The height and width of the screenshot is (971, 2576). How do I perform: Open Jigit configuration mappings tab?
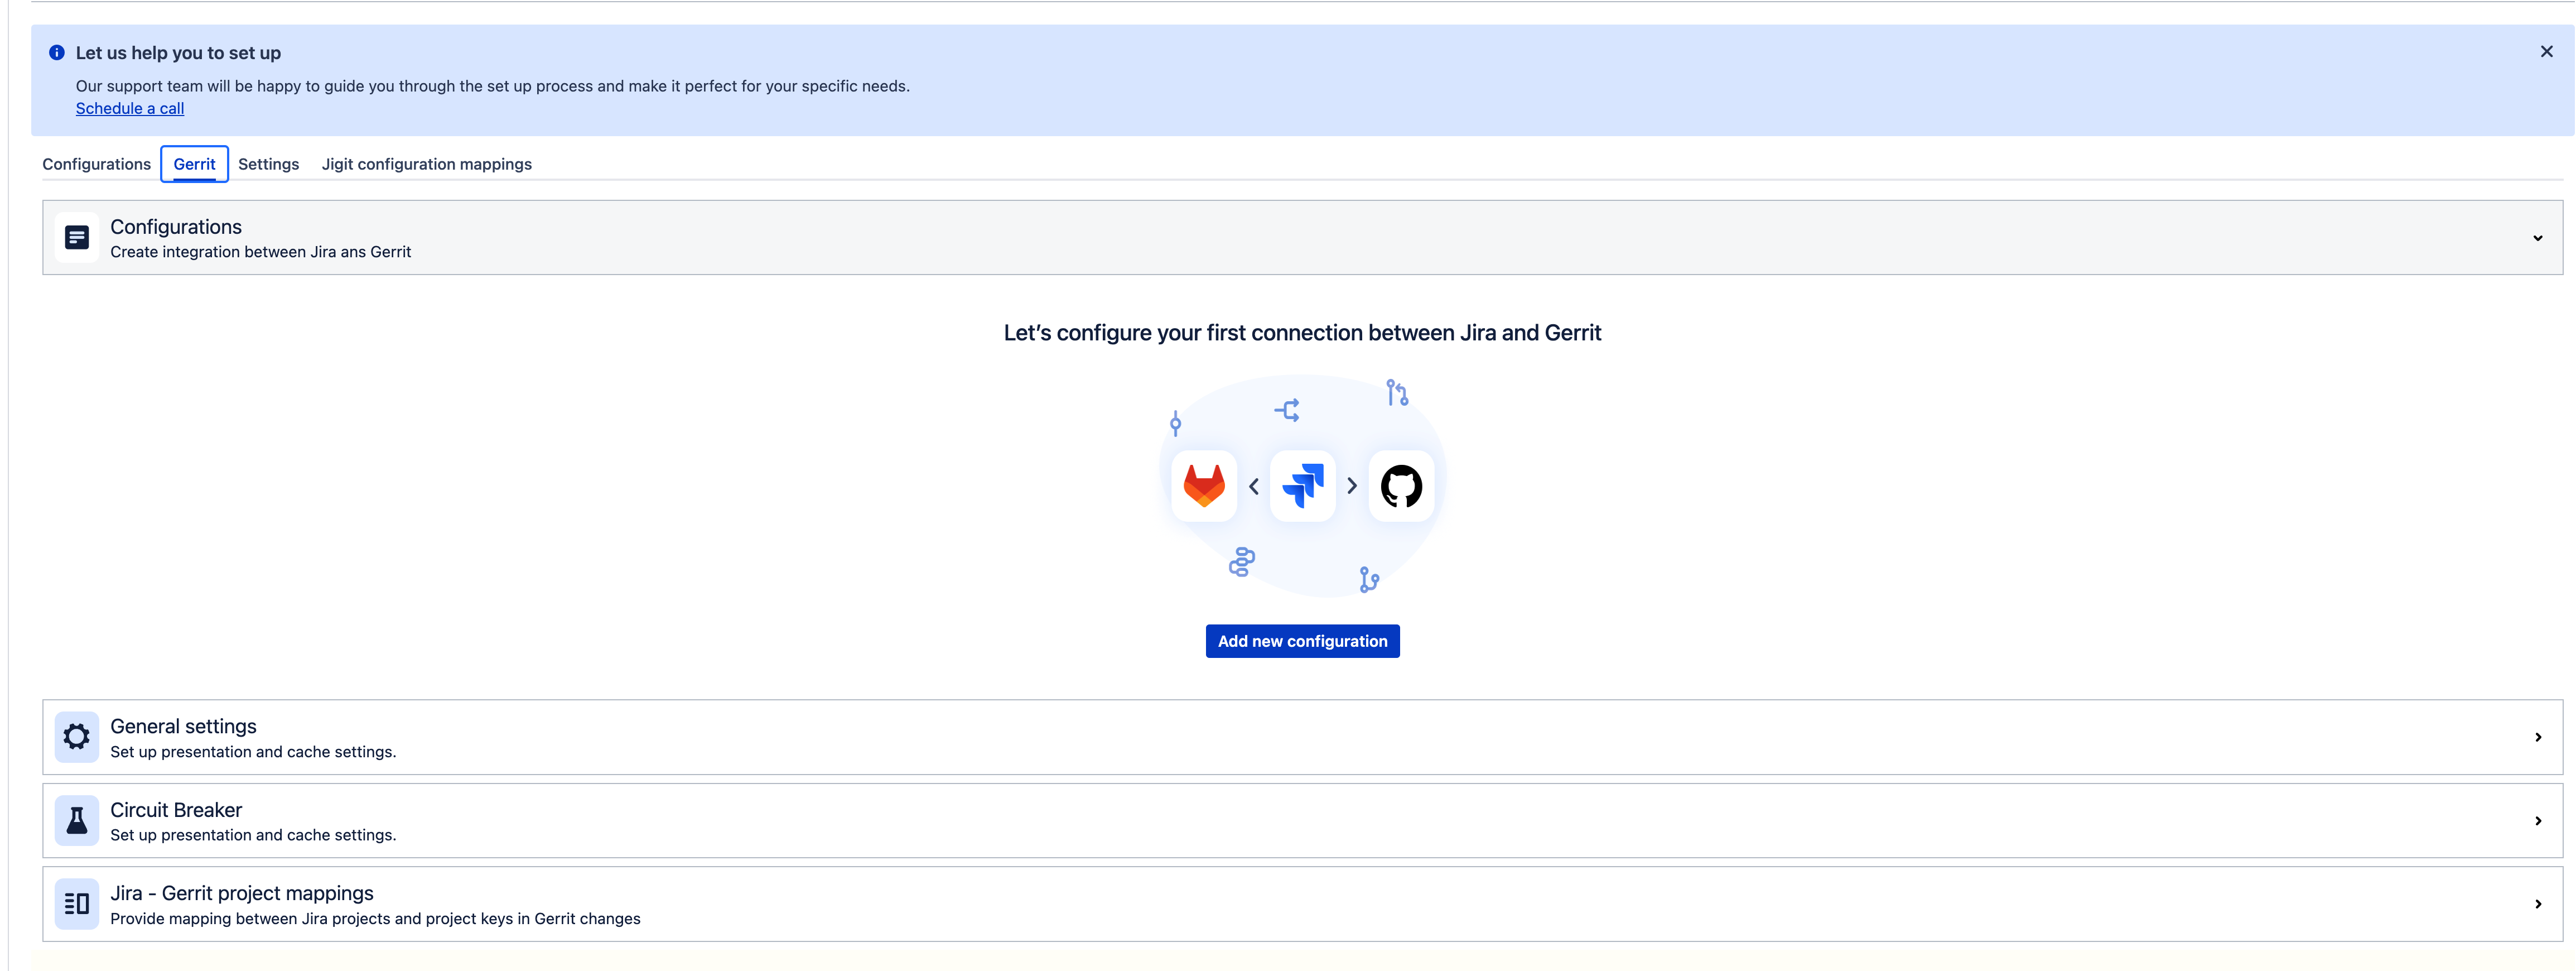pyautogui.click(x=426, y=164)
